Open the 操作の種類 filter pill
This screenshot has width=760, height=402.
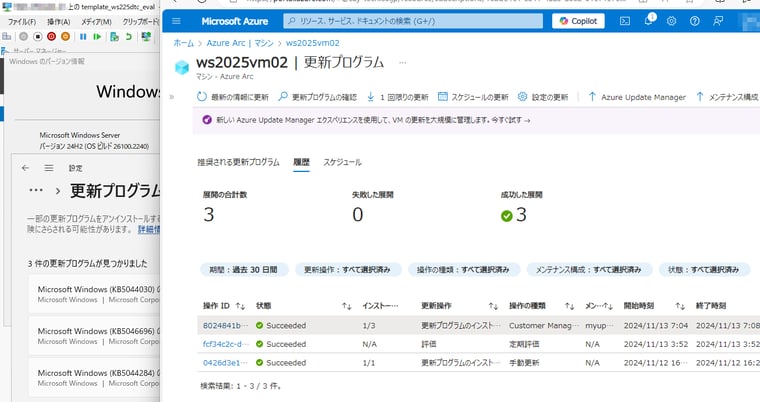point(463,270)
